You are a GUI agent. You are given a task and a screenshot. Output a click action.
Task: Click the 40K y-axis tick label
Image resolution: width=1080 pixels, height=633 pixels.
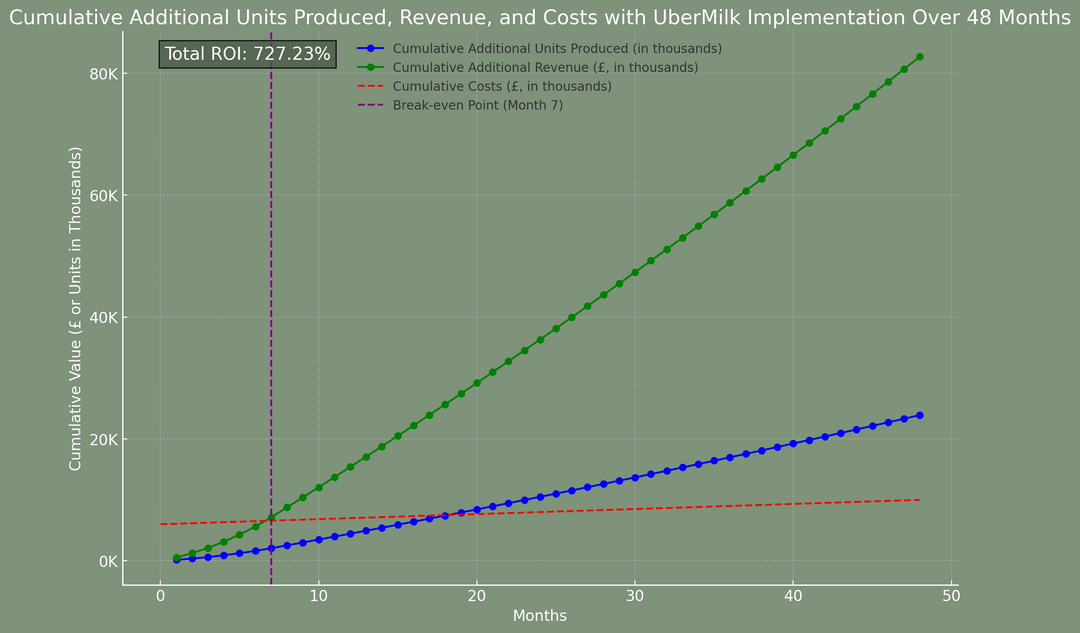click(x=103, y=318)
